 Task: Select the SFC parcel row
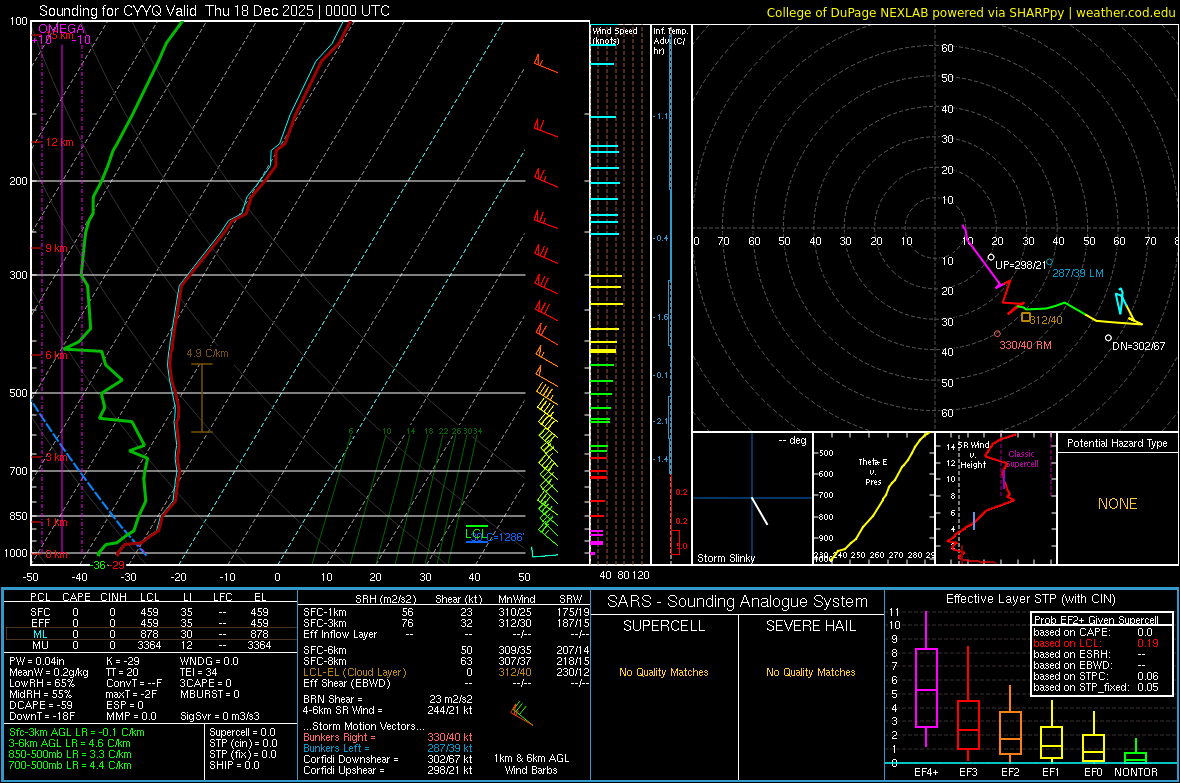(x=150, y=612)
